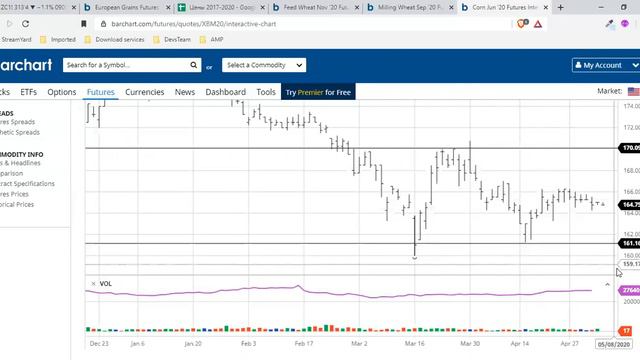
Task: Open the Select a Commodity dropdown
Action: (264, 65)
